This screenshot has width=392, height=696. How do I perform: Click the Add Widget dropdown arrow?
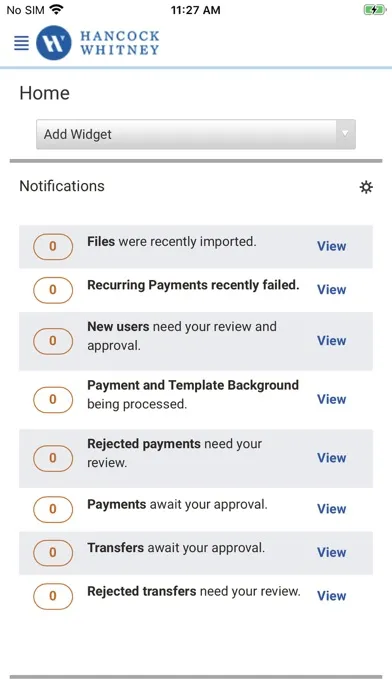[345, 134]
